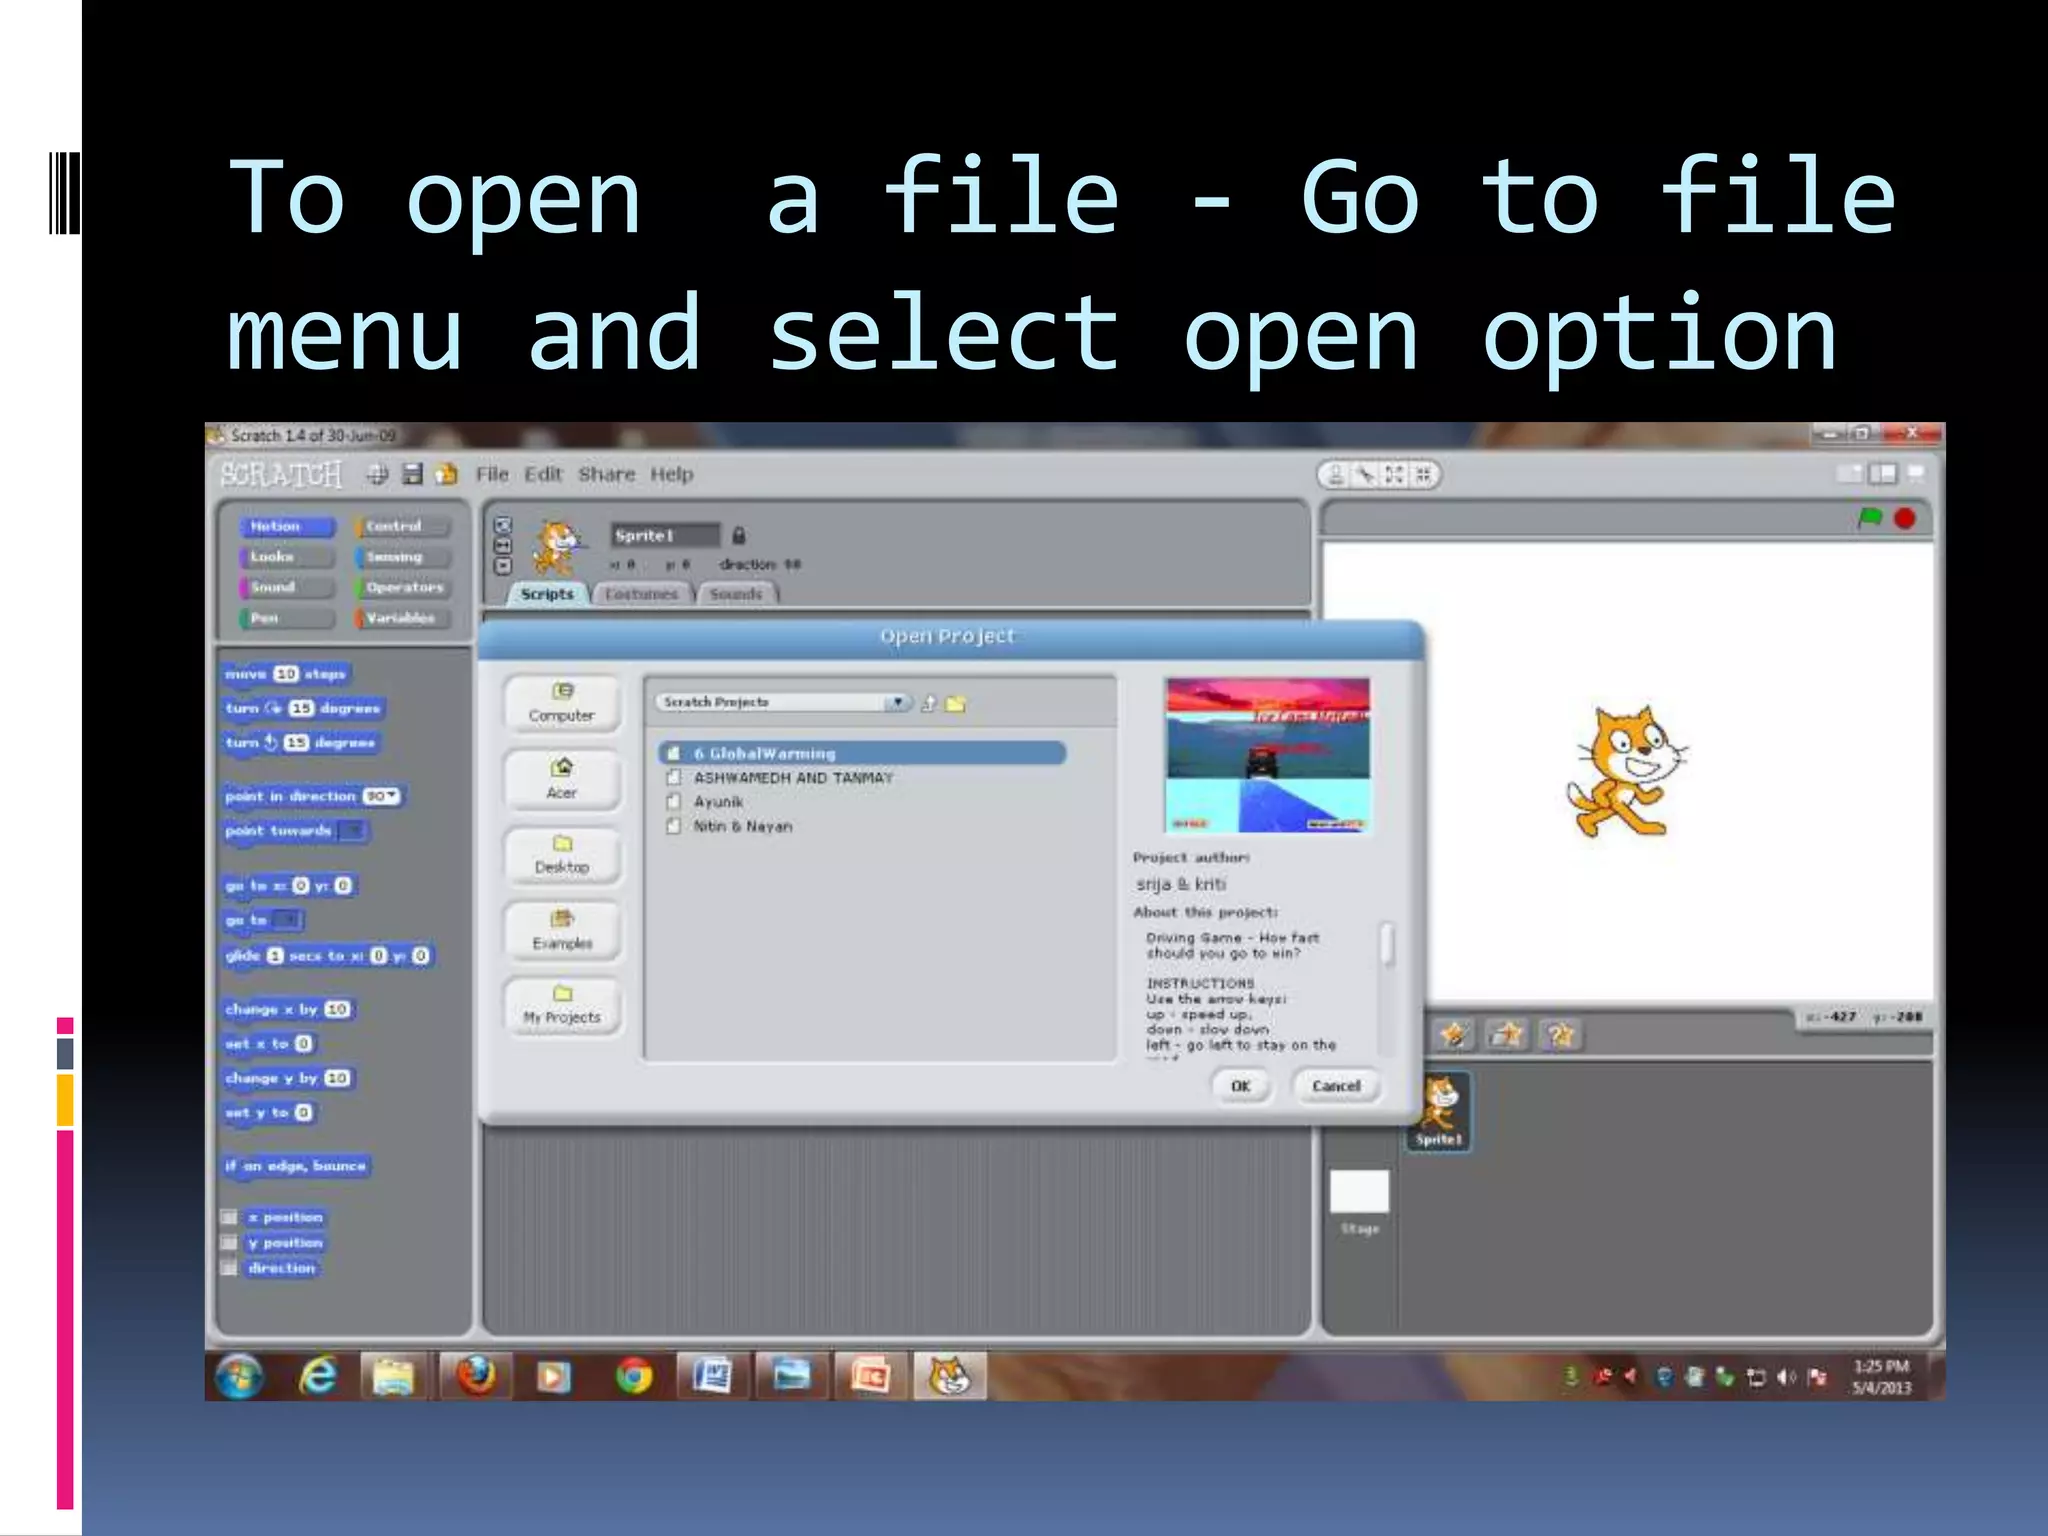Select the 6 GlobalWarming project file
Screen dimensions: 2048x1536
(x=862, y=753)
